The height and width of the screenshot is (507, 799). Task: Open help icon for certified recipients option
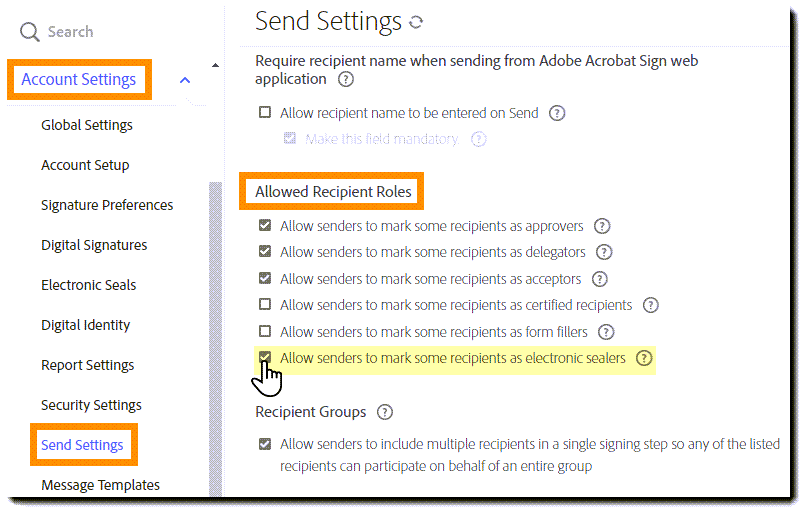click(651, 305)
